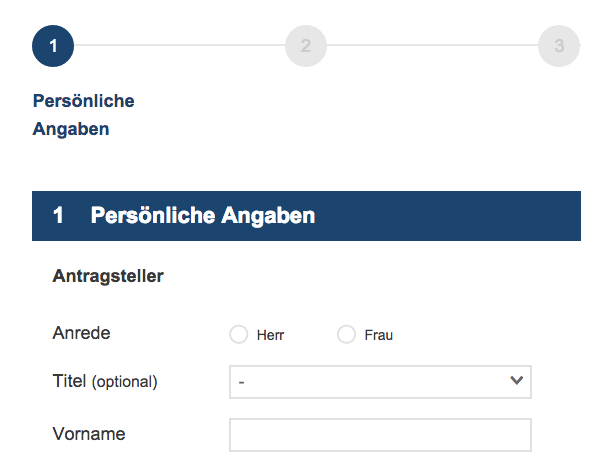Click the Titel (optional) label
Image resolution: width=609 pixels, height=460 pixels.
click(x=105, y=381)
